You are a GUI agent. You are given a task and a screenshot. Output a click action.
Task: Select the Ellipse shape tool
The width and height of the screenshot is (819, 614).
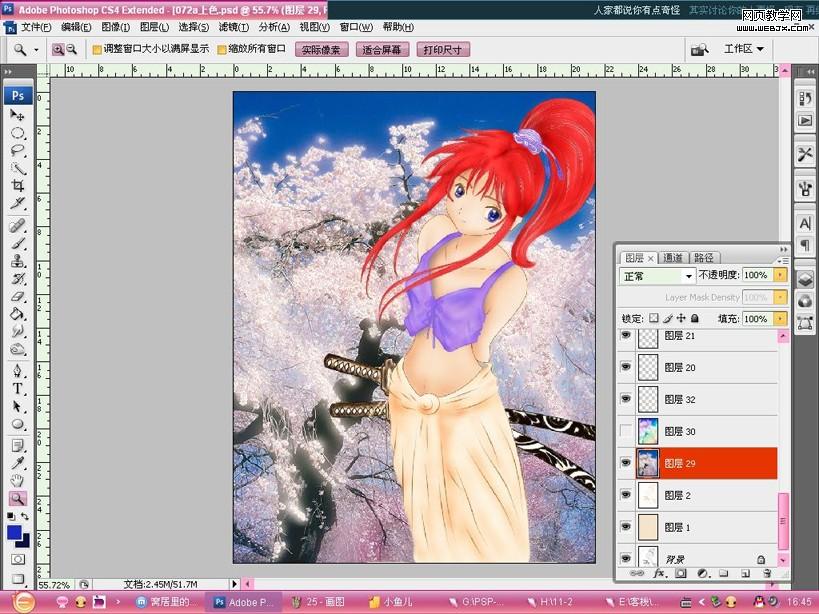click(x=17, y=424)
